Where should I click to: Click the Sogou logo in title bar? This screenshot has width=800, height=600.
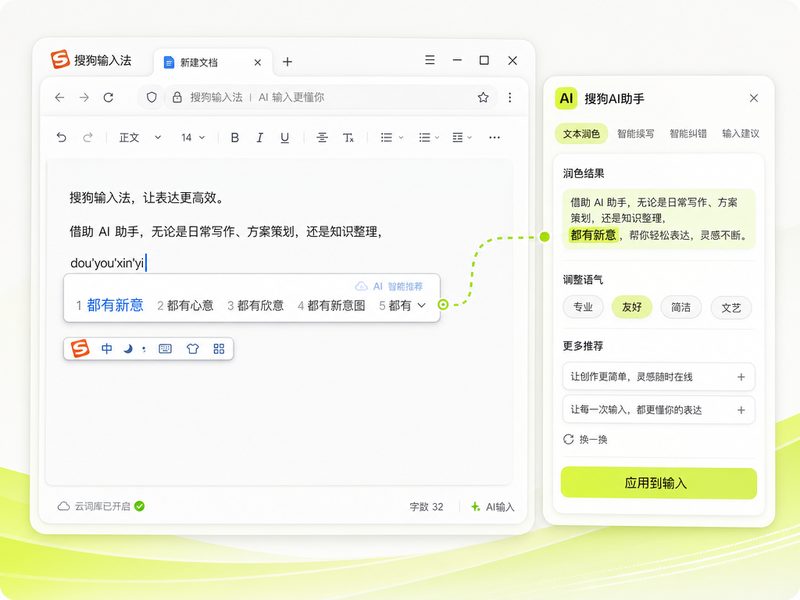60,60
